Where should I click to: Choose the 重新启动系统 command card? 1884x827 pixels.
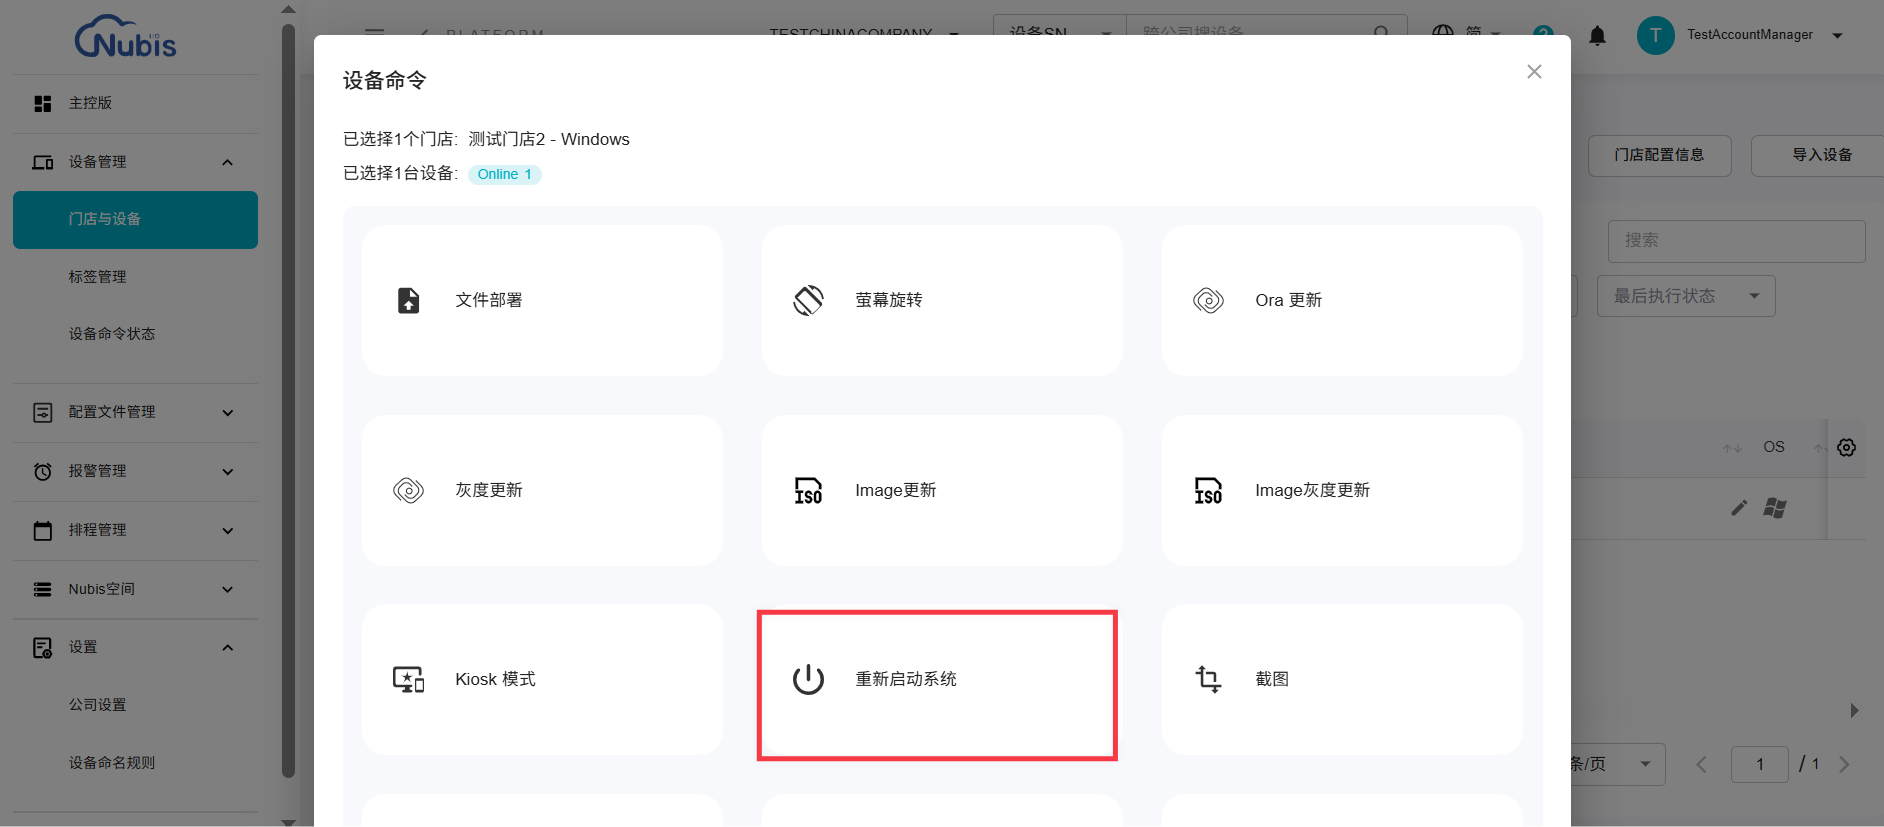pyautogui.click(x=942, y=680)
